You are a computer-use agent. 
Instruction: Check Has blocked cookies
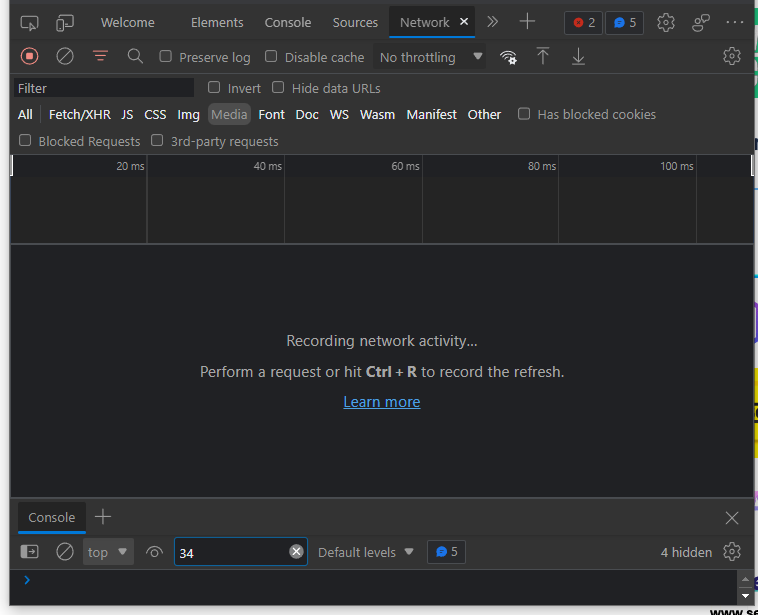[x=524, y=114]
